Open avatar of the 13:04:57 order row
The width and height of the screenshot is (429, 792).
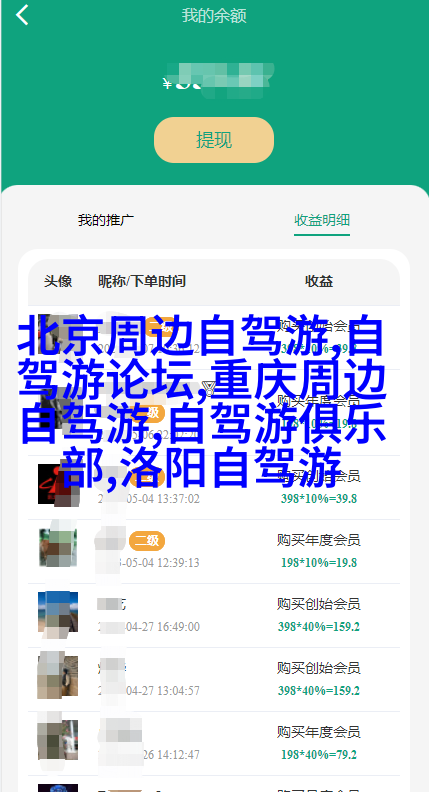[58, 675]
